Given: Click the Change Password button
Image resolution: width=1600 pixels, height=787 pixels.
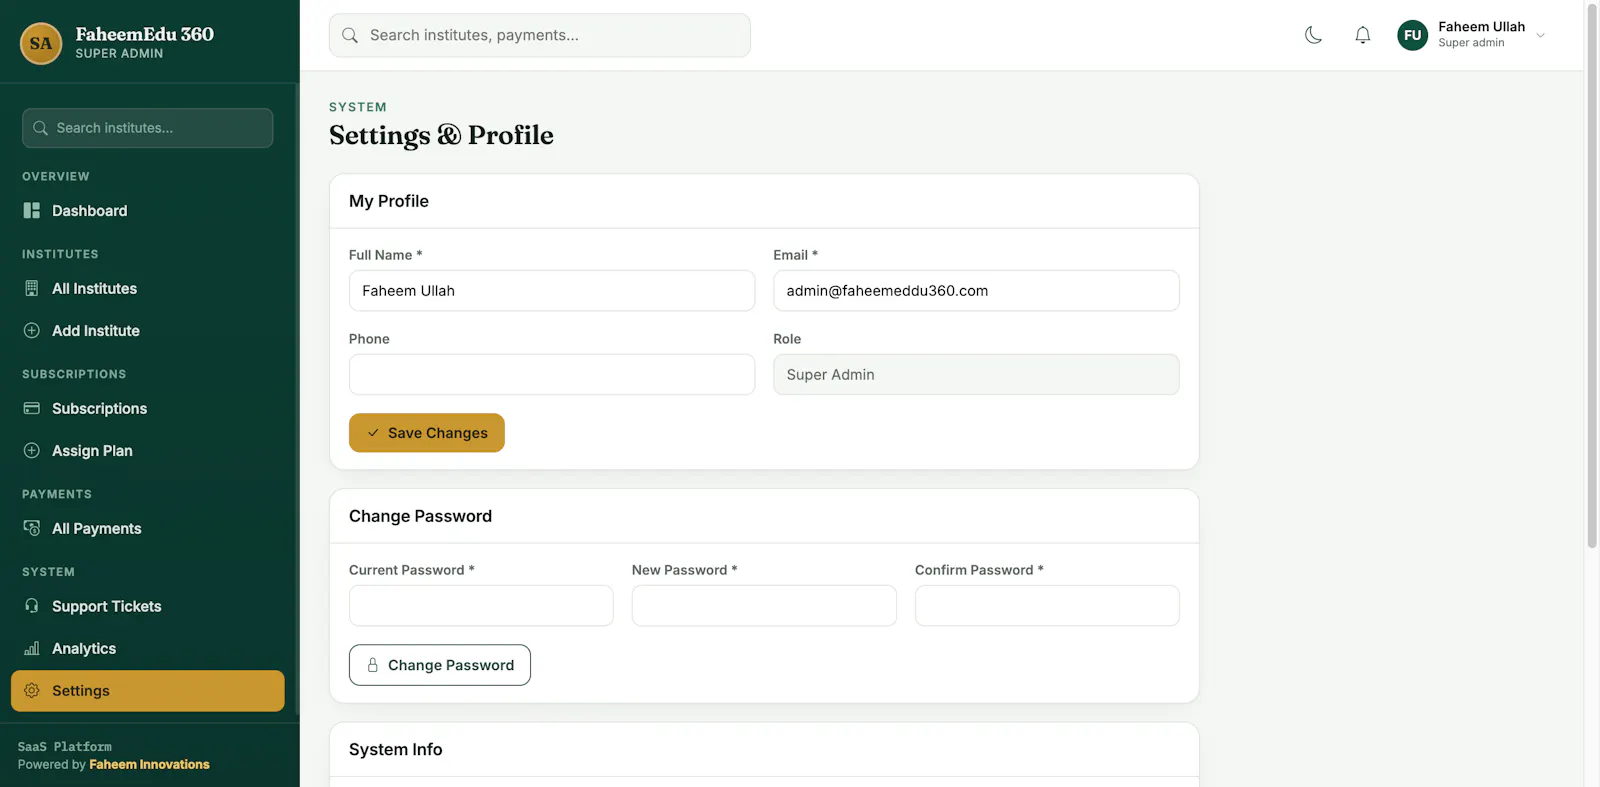Looking at the screenshot, I should 440,665.
